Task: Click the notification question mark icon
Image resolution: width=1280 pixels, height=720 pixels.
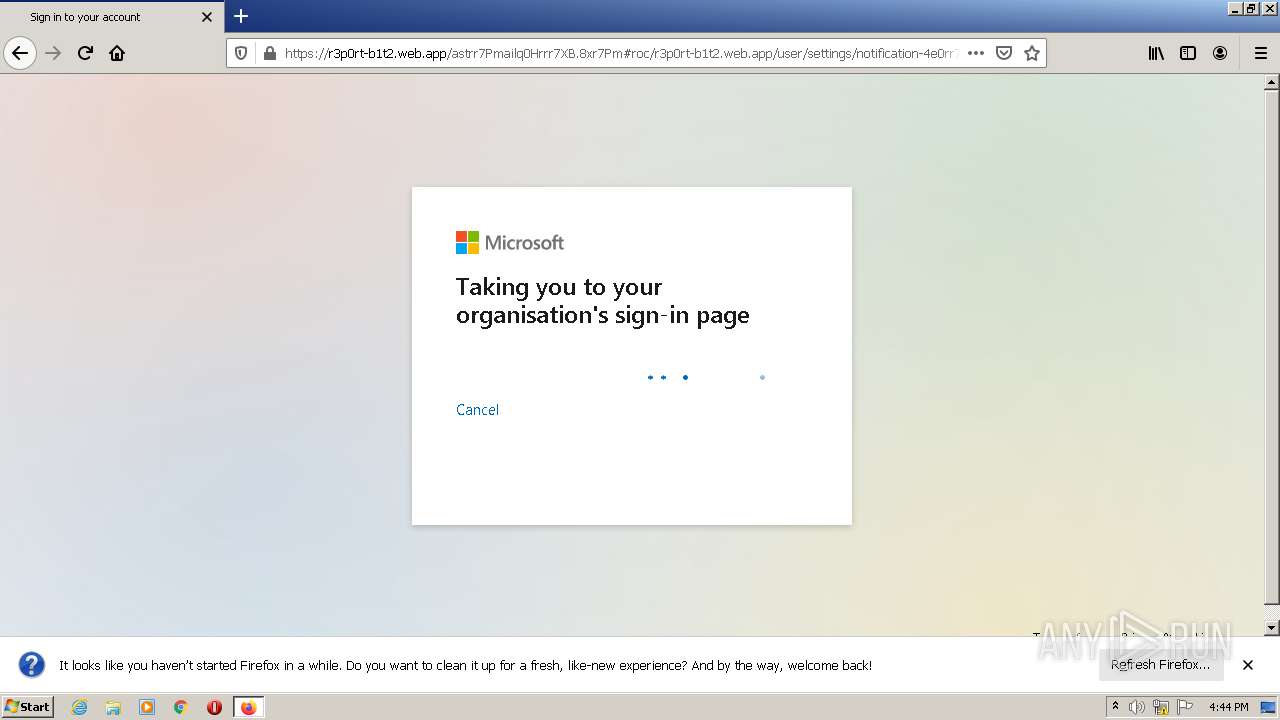Action: point(32,665)
